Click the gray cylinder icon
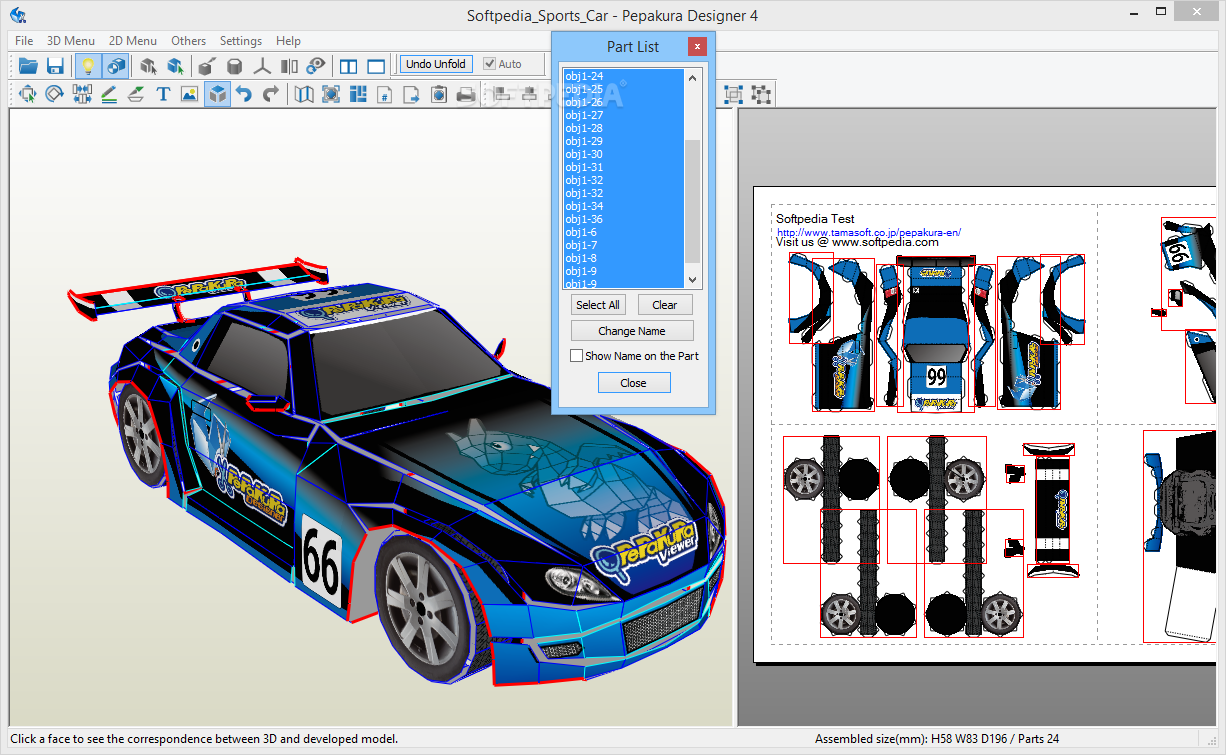The height and width of the screenshot is (755, 1226). point(234,66)
